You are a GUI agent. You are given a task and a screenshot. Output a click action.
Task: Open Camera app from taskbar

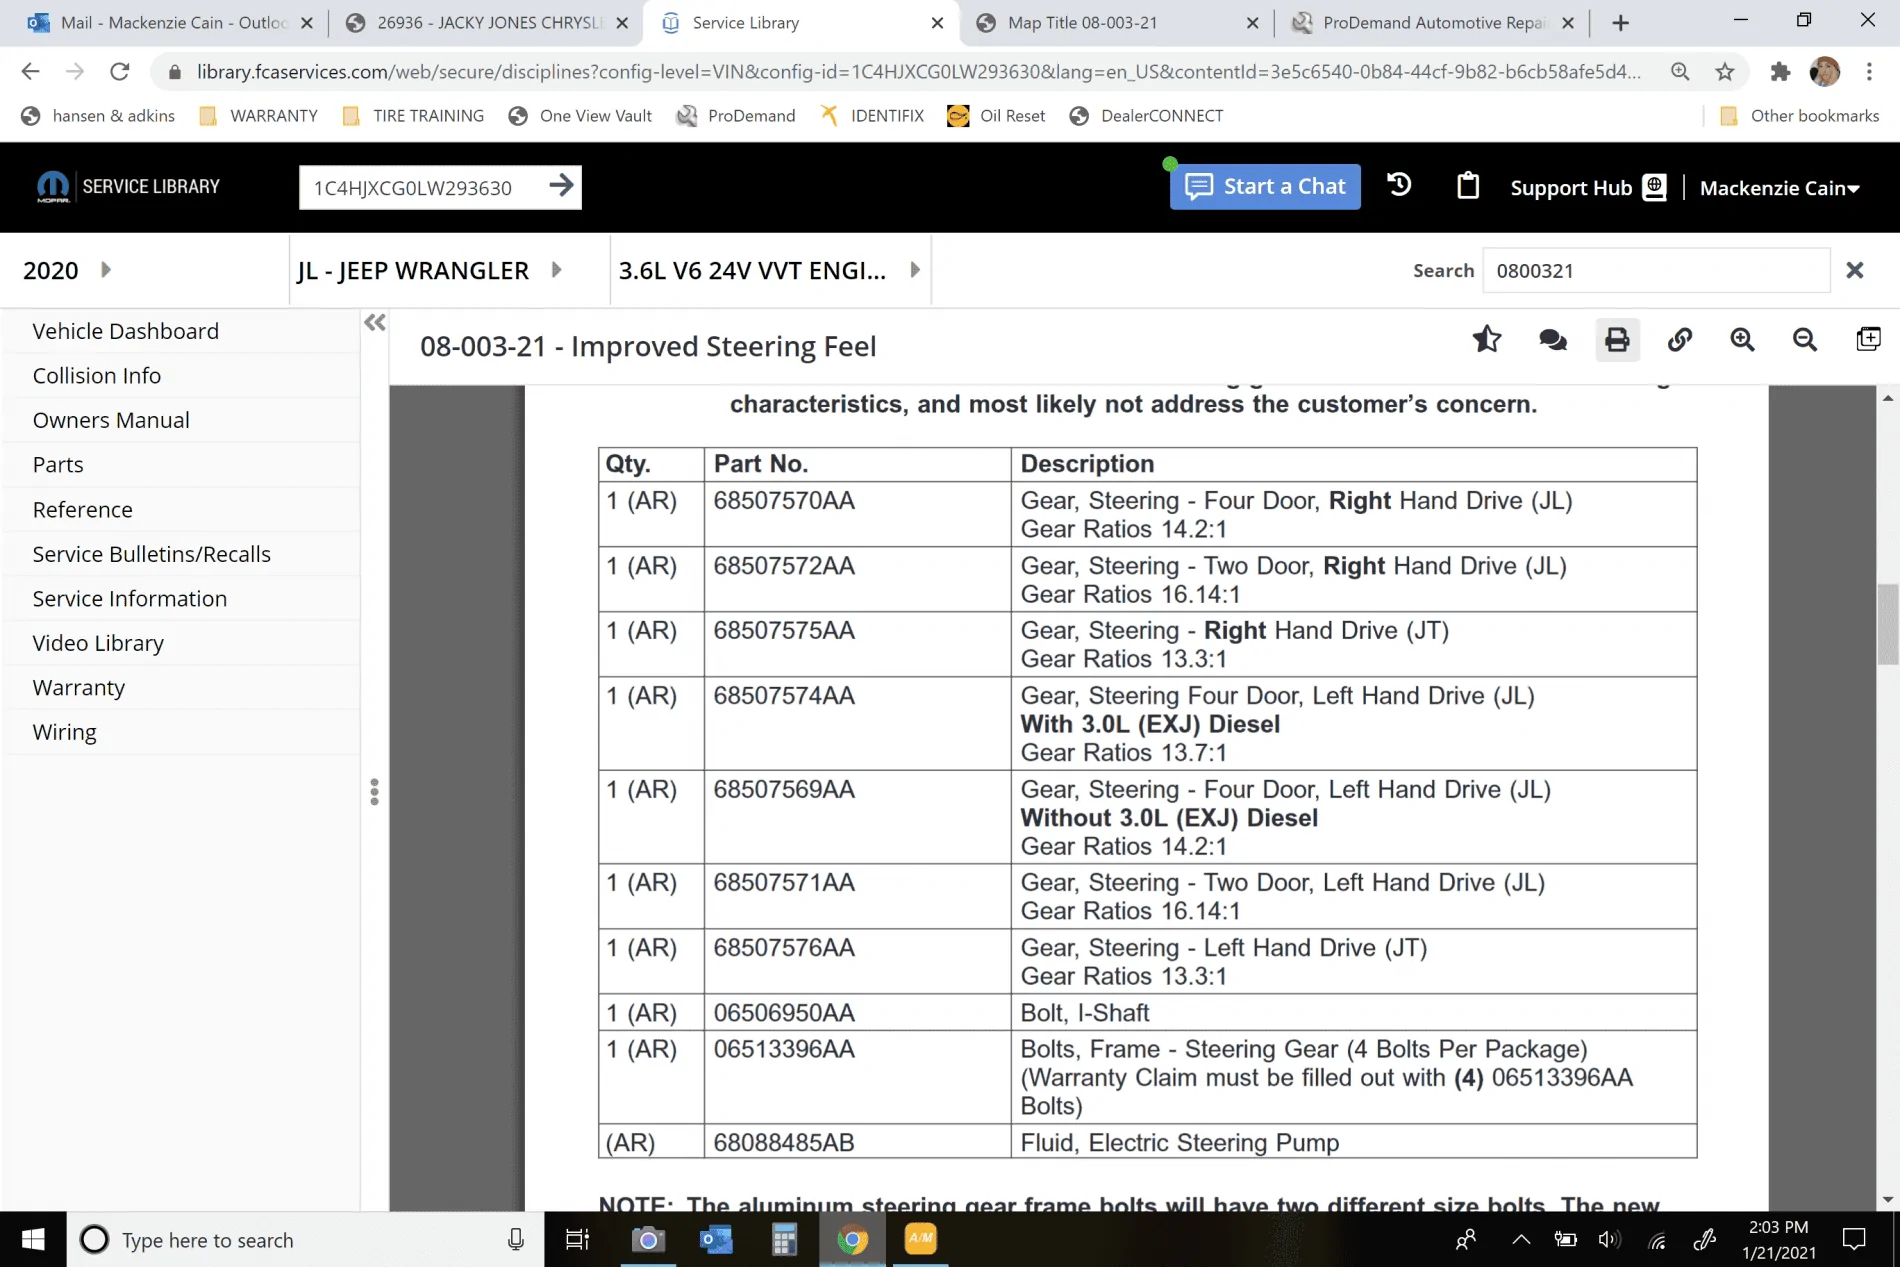648,1240
